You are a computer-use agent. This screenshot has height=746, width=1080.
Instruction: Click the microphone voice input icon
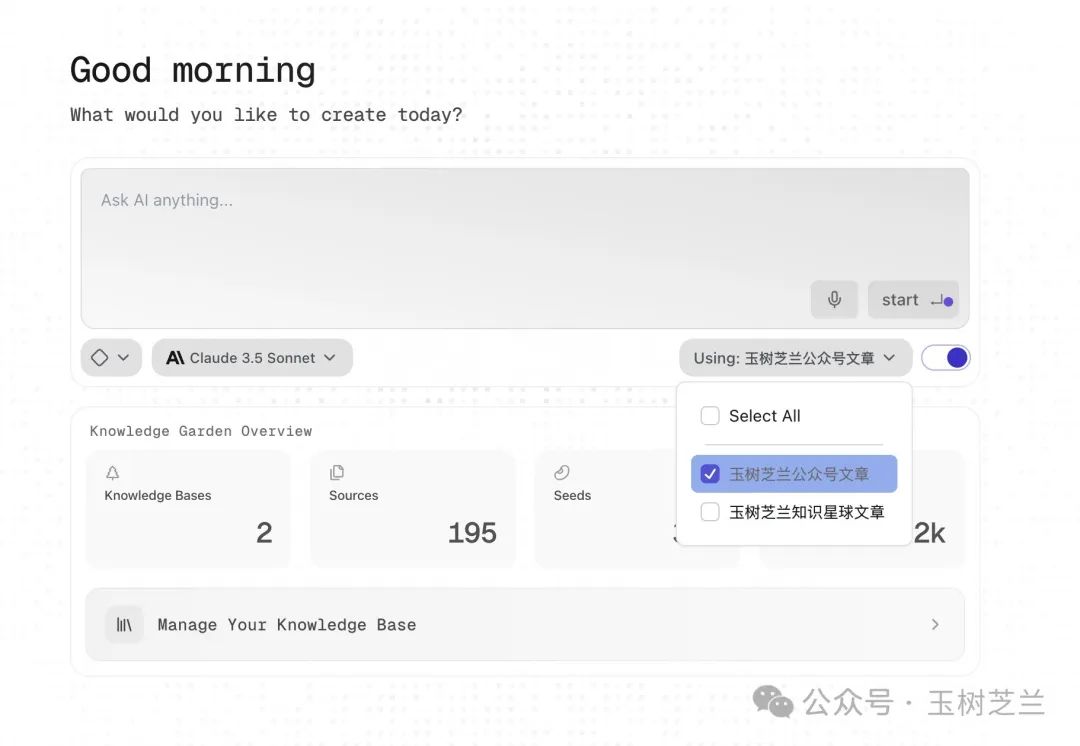pyautogui.click(x=834, y=300)
